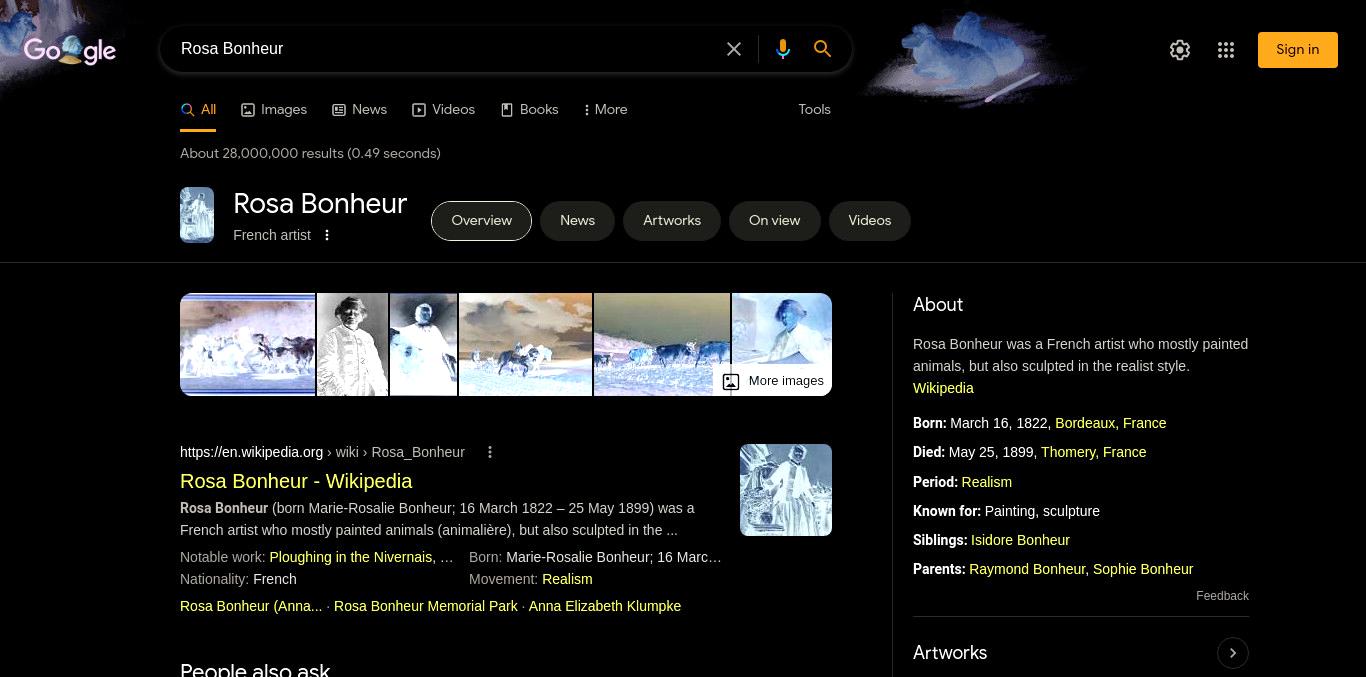This screenshot has height=677, width=1366.
Task: Open the Google apps grid icon
Action: click(1226, 50)
